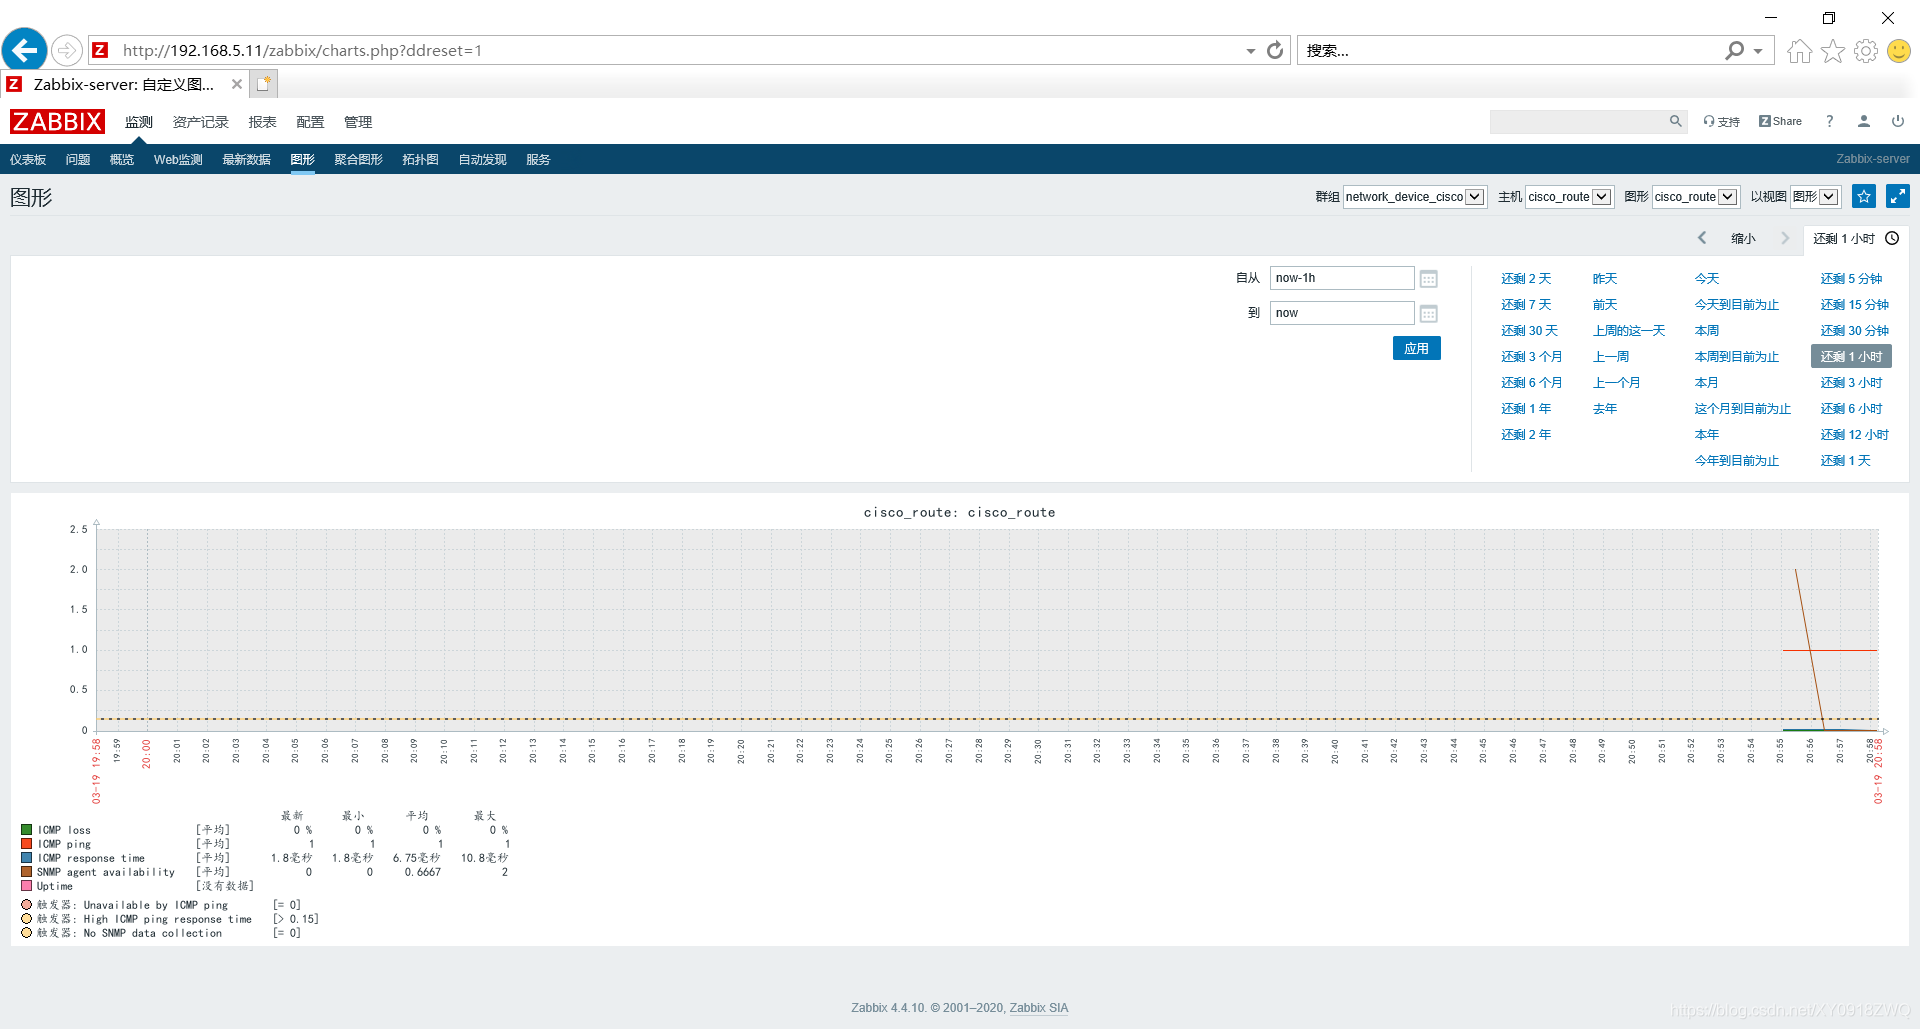This screenshot has height=1029, width=1920.
Task: Open the 主机 cisco_route dropdown
Action: 1568,197
